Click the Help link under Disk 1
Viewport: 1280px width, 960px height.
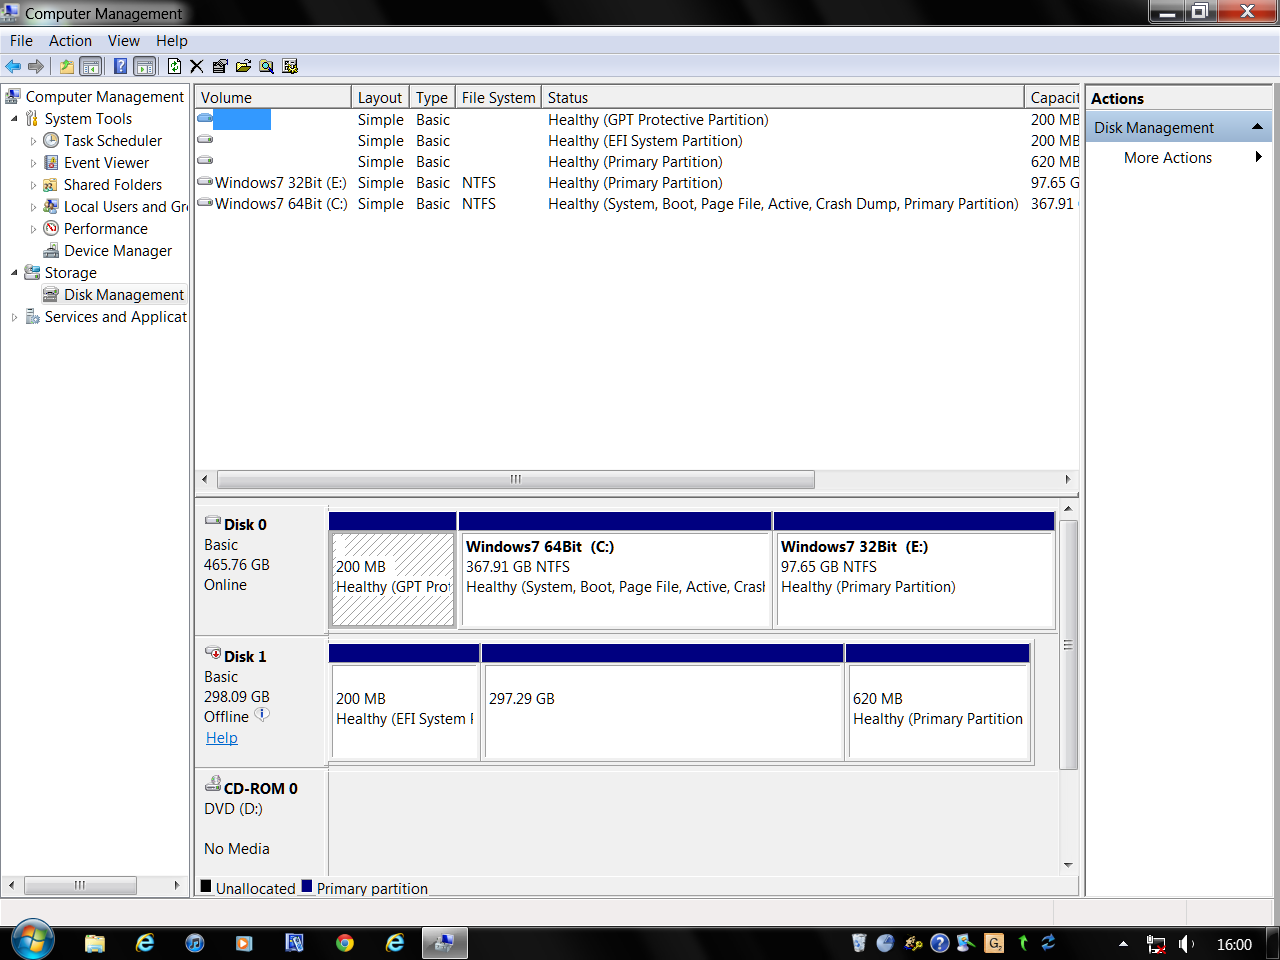tap(222, 738)
